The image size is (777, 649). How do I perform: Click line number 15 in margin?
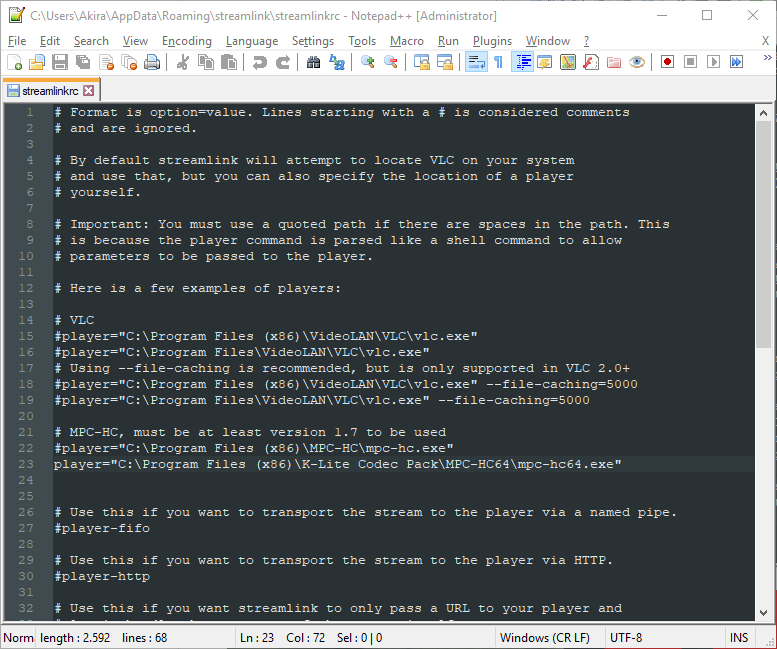26,336
